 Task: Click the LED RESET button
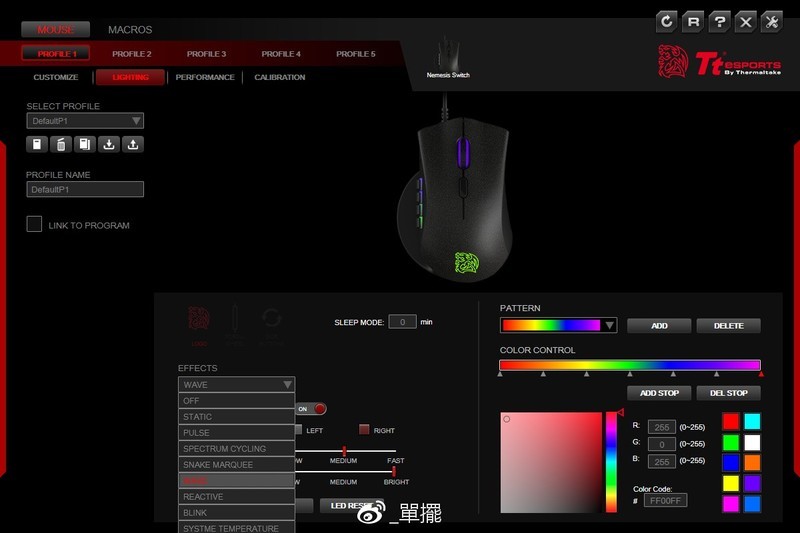pyautogui.click(x=352, y=505)
